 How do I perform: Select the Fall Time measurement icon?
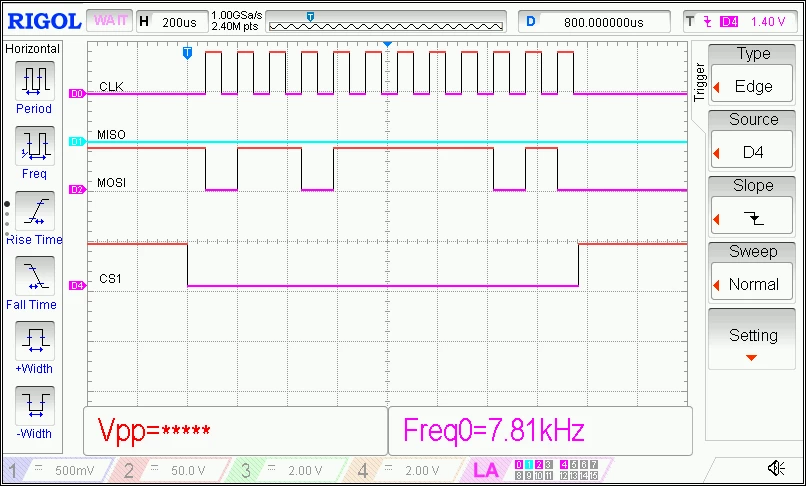pyautogui.click(x=34, y=276)
